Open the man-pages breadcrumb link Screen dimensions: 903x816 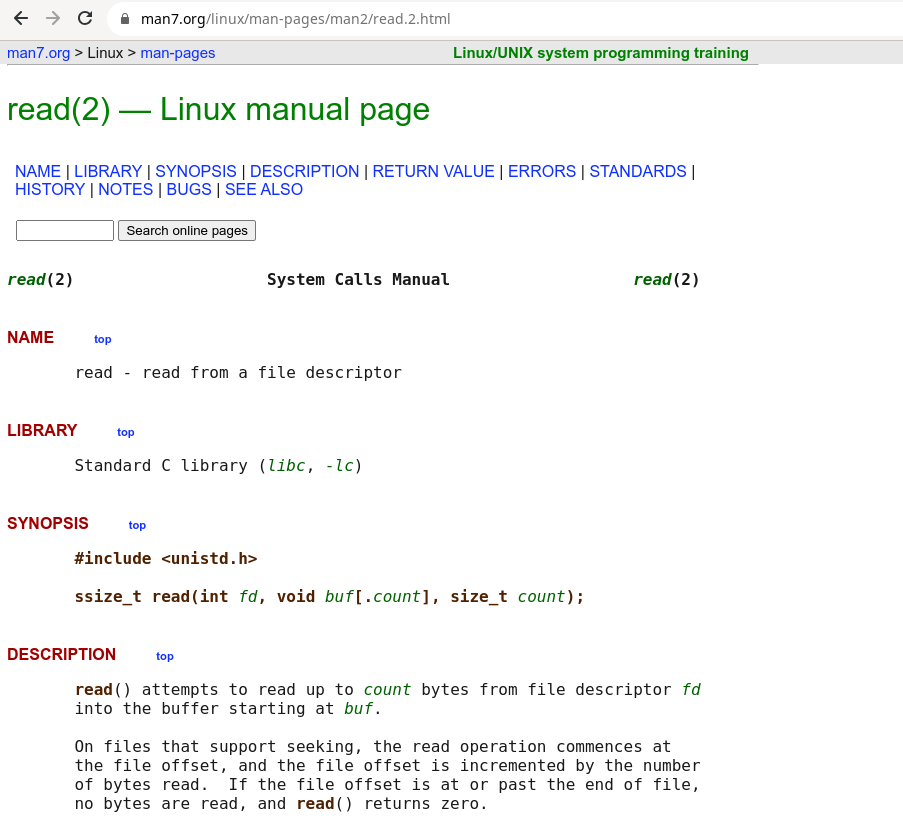click(x=177, y=53)
